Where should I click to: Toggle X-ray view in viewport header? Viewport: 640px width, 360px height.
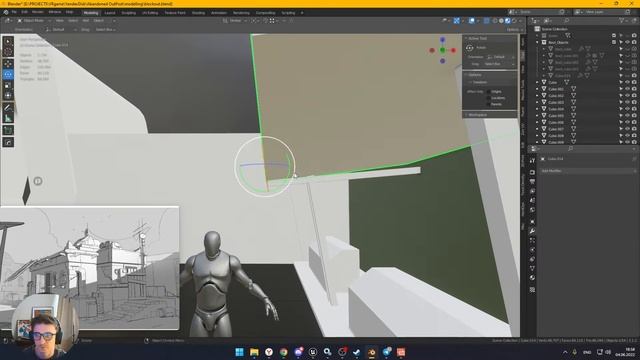487,20
